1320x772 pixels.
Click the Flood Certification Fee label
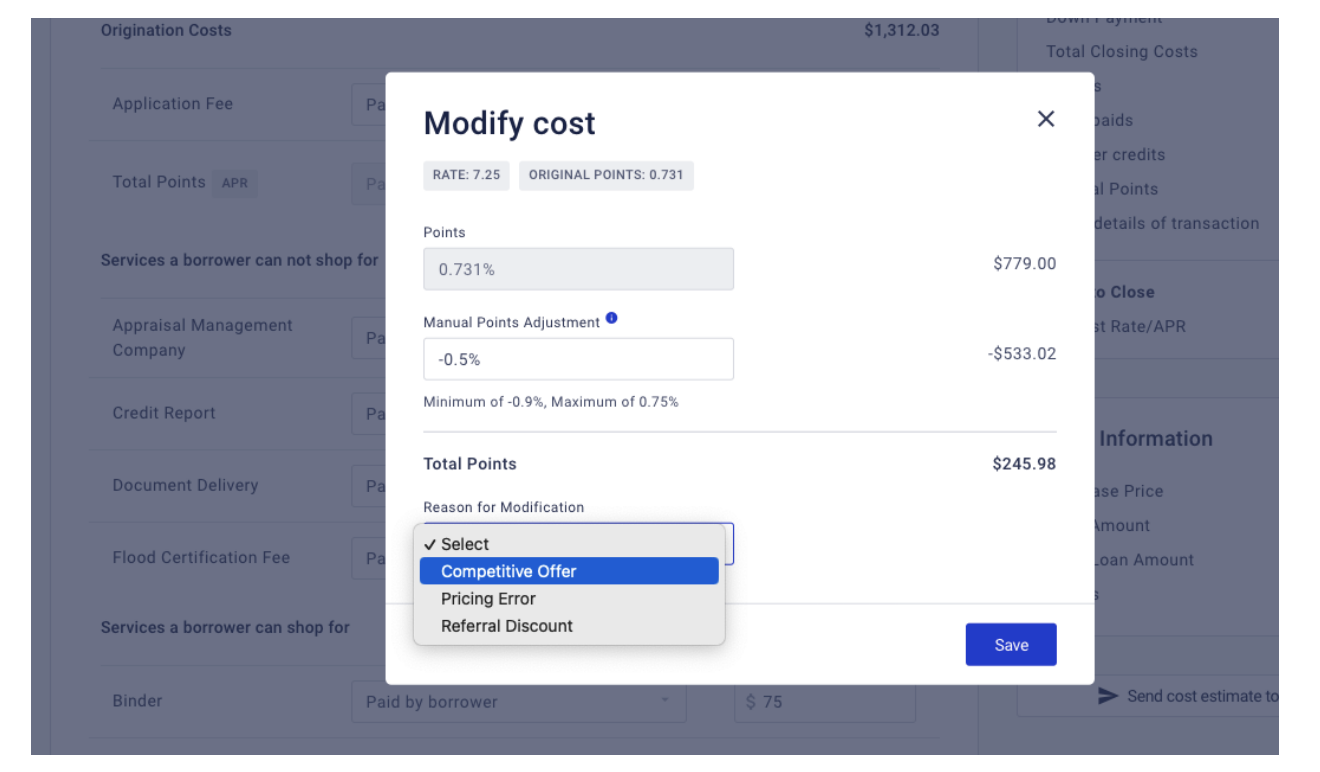pos(201,558)
